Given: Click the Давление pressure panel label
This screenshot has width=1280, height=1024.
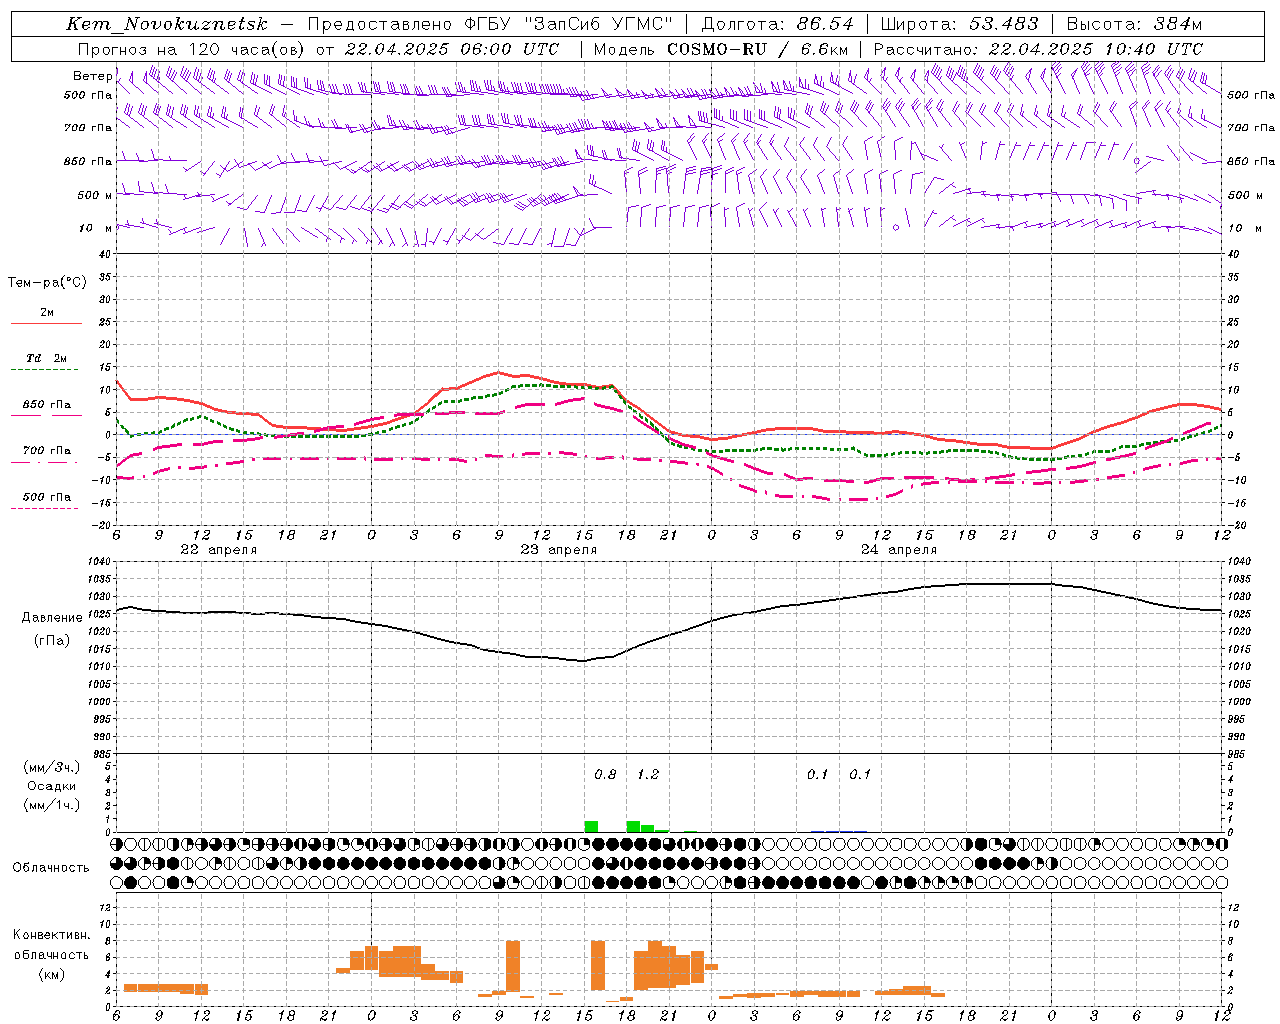Looking at the screenshot, I should (x=50, y=618).
